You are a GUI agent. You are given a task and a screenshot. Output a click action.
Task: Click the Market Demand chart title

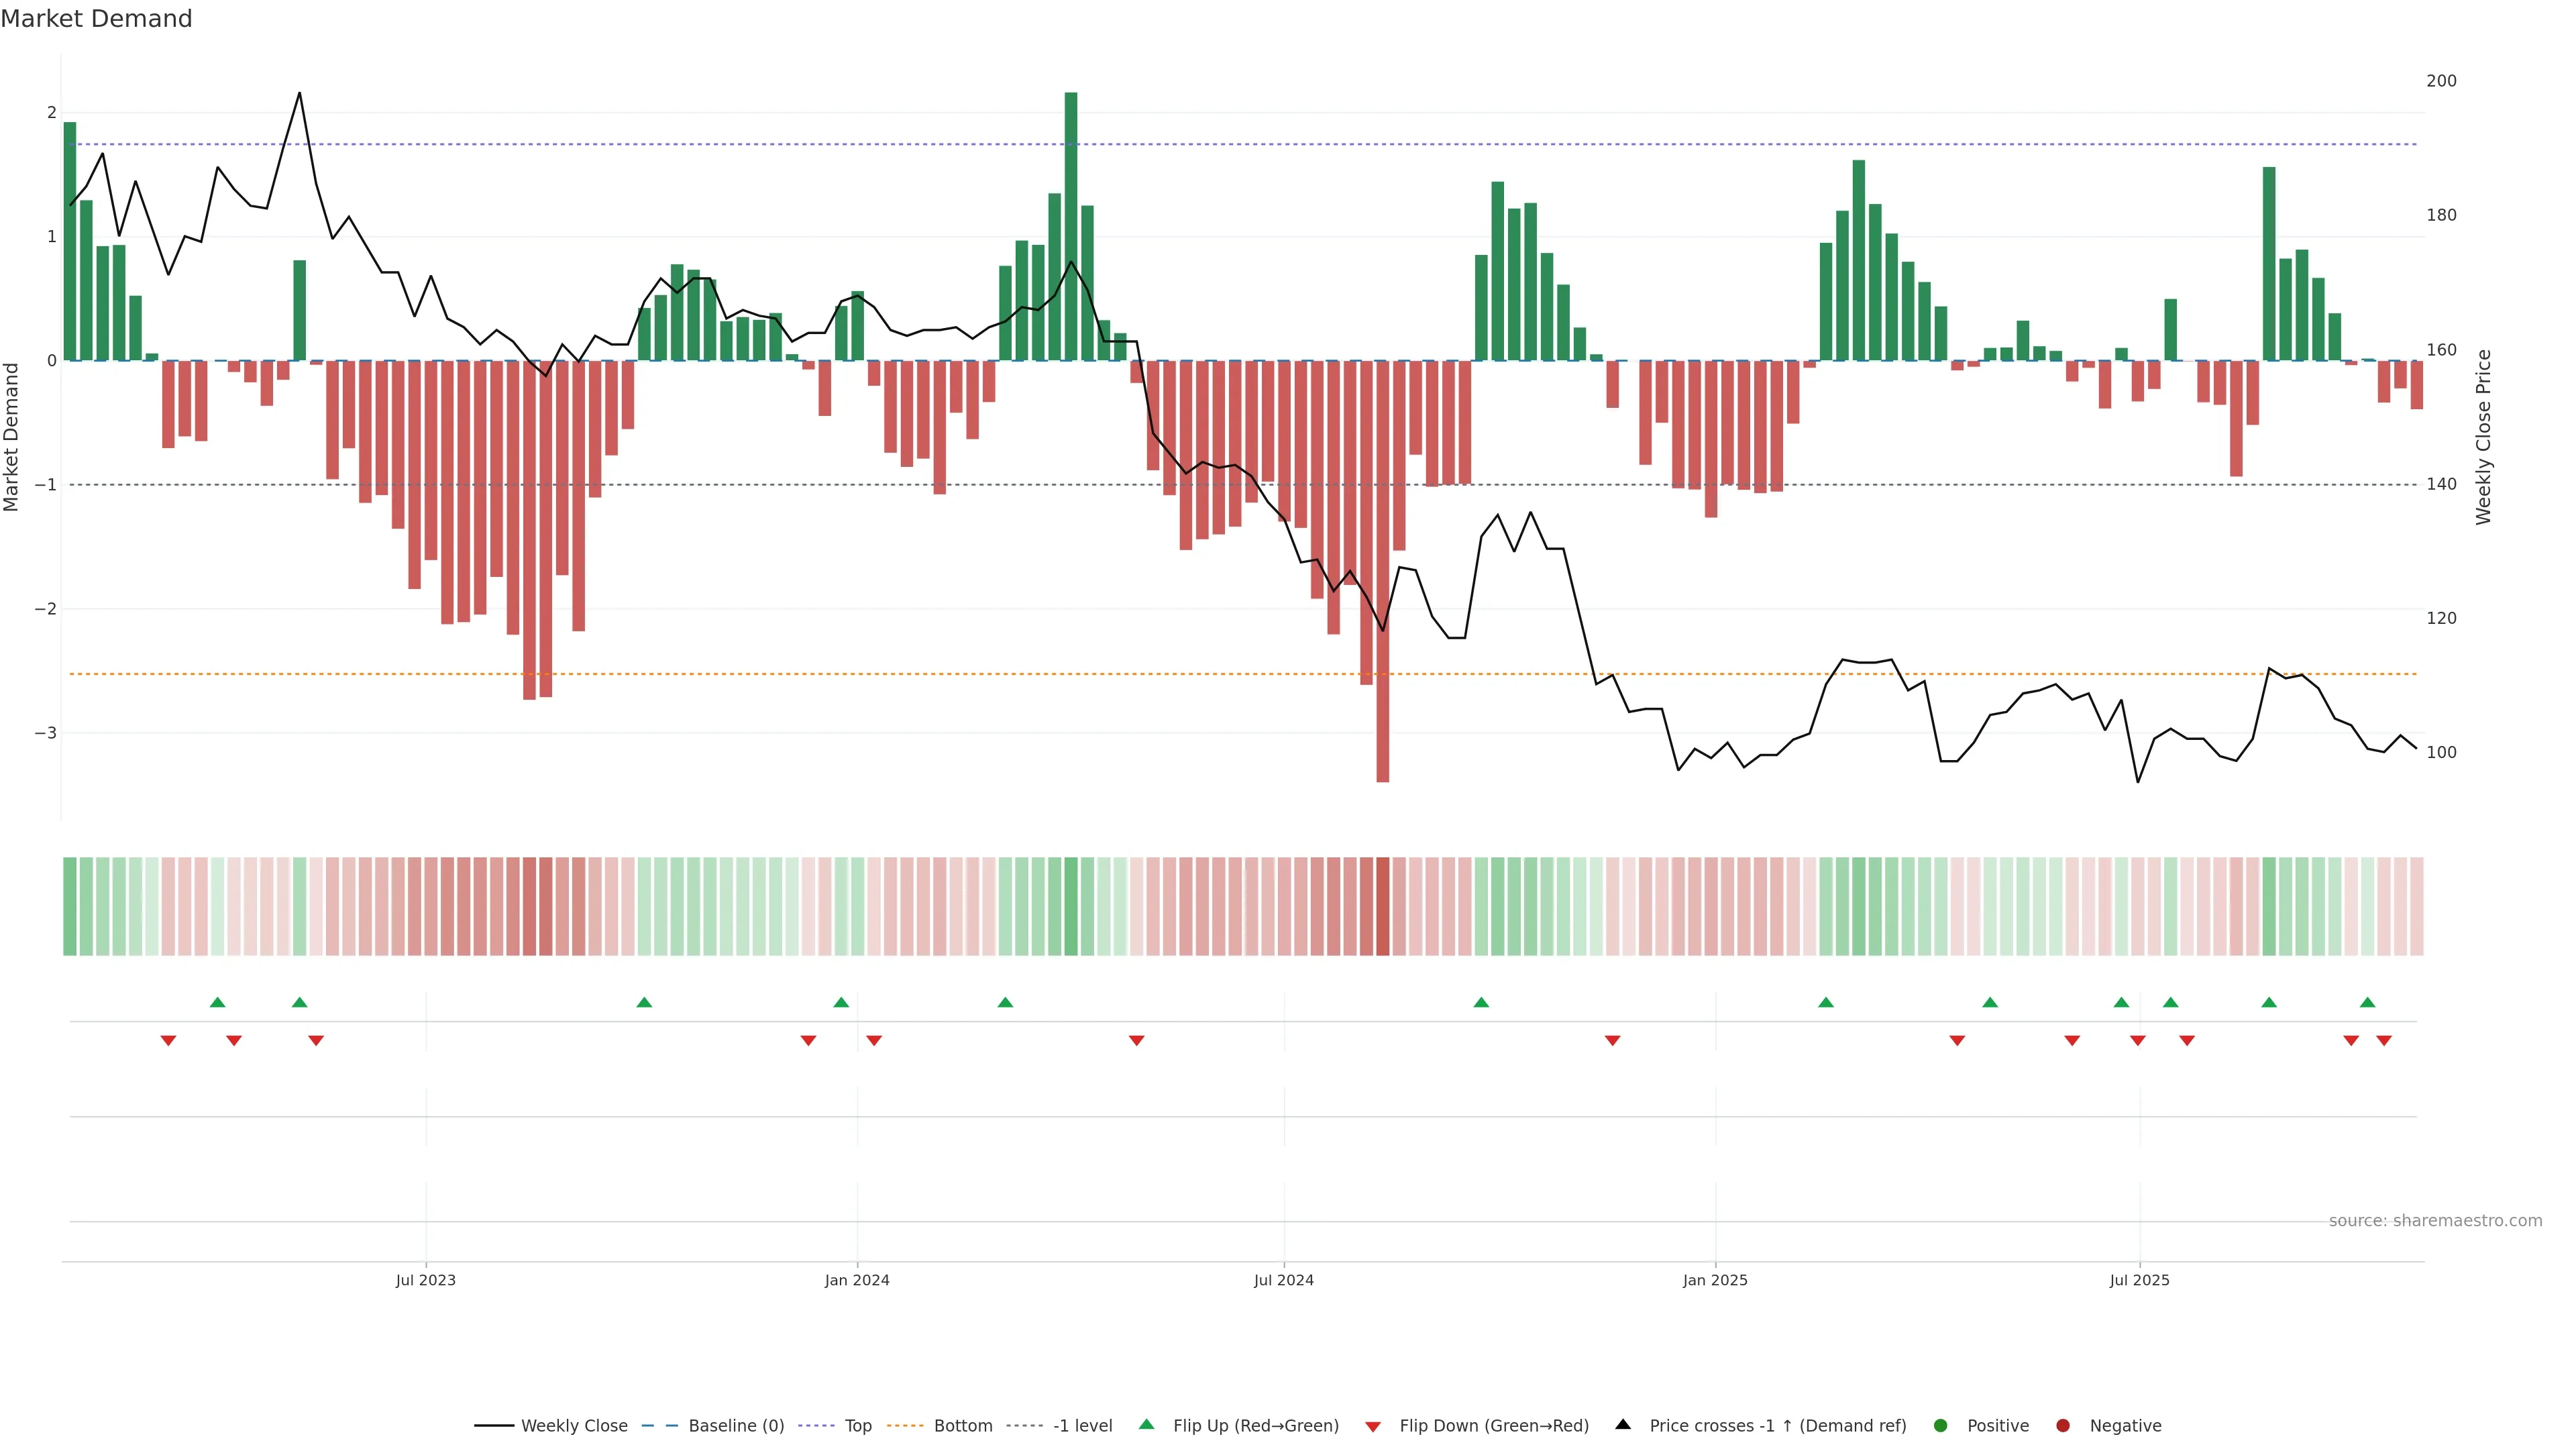pos(96,19)
